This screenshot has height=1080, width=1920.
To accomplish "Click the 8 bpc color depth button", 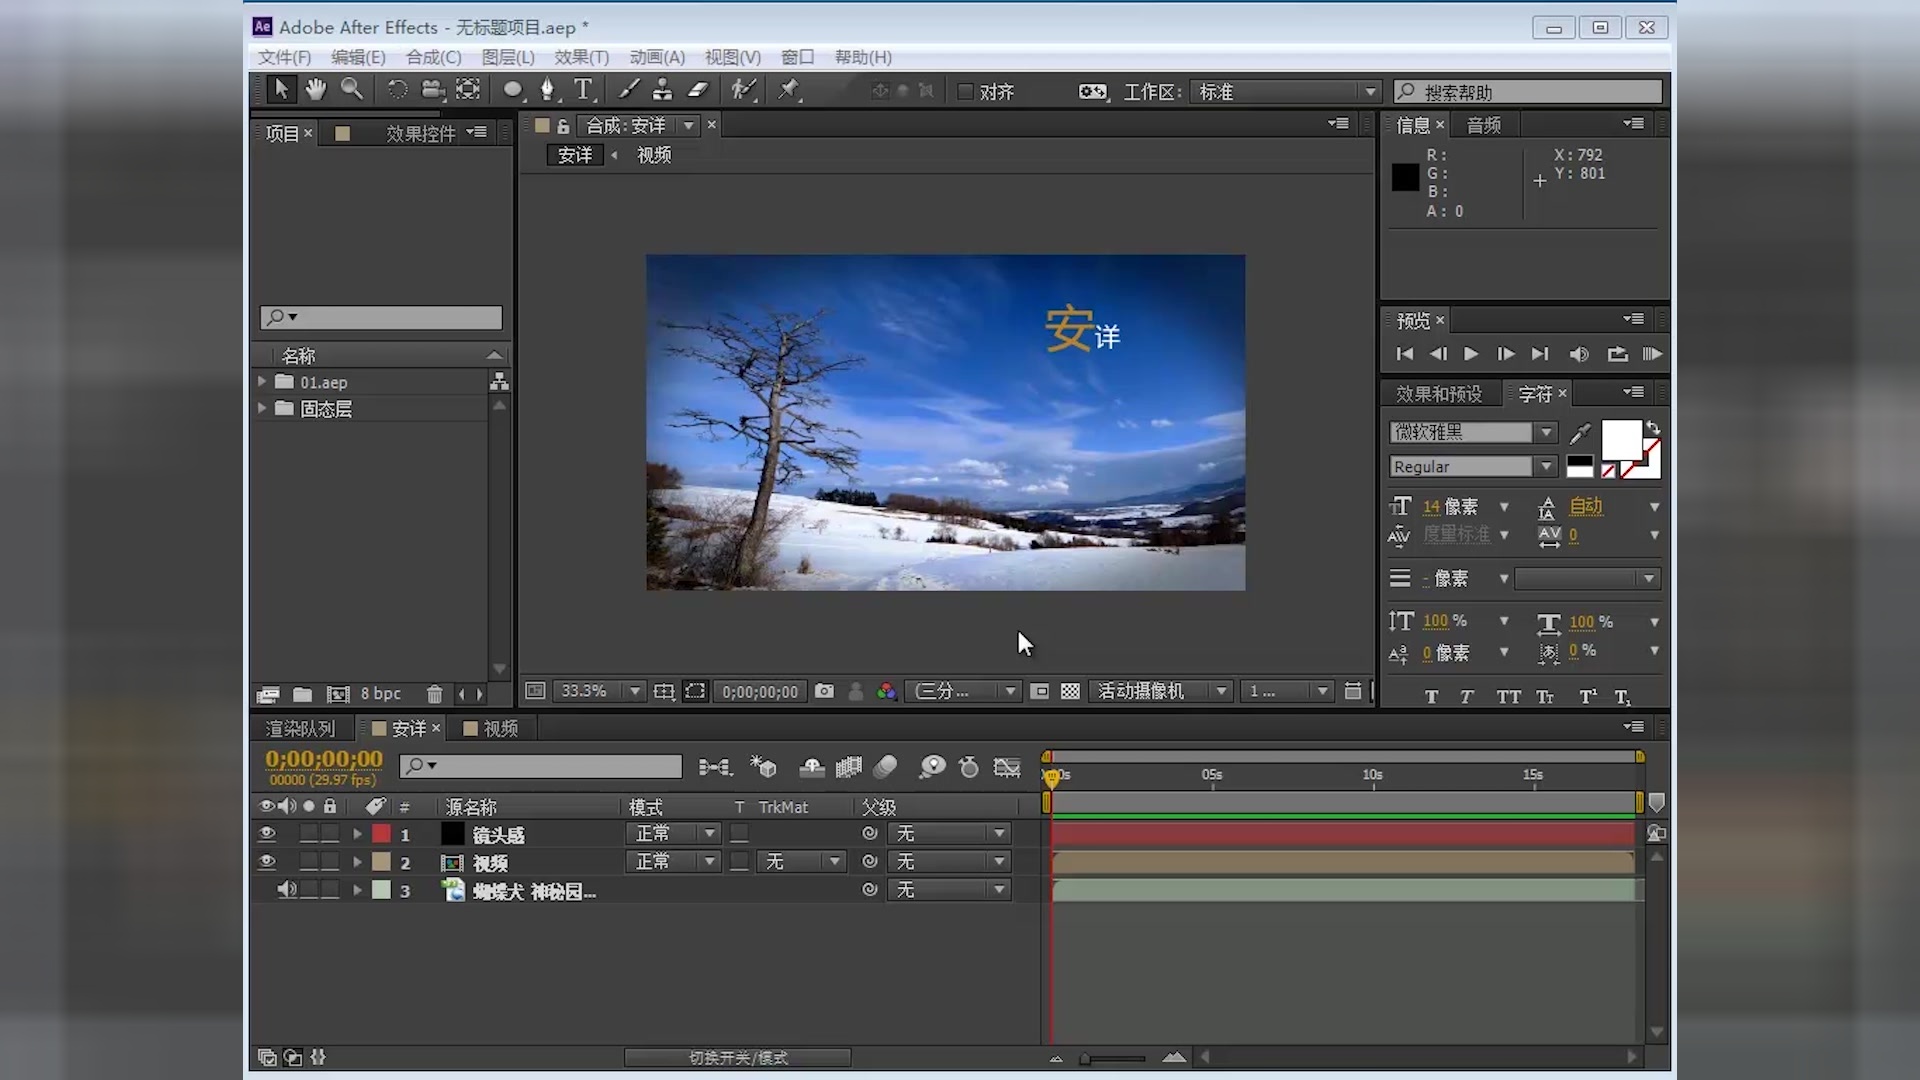I will pyautogui.click(x=380, y=694).
